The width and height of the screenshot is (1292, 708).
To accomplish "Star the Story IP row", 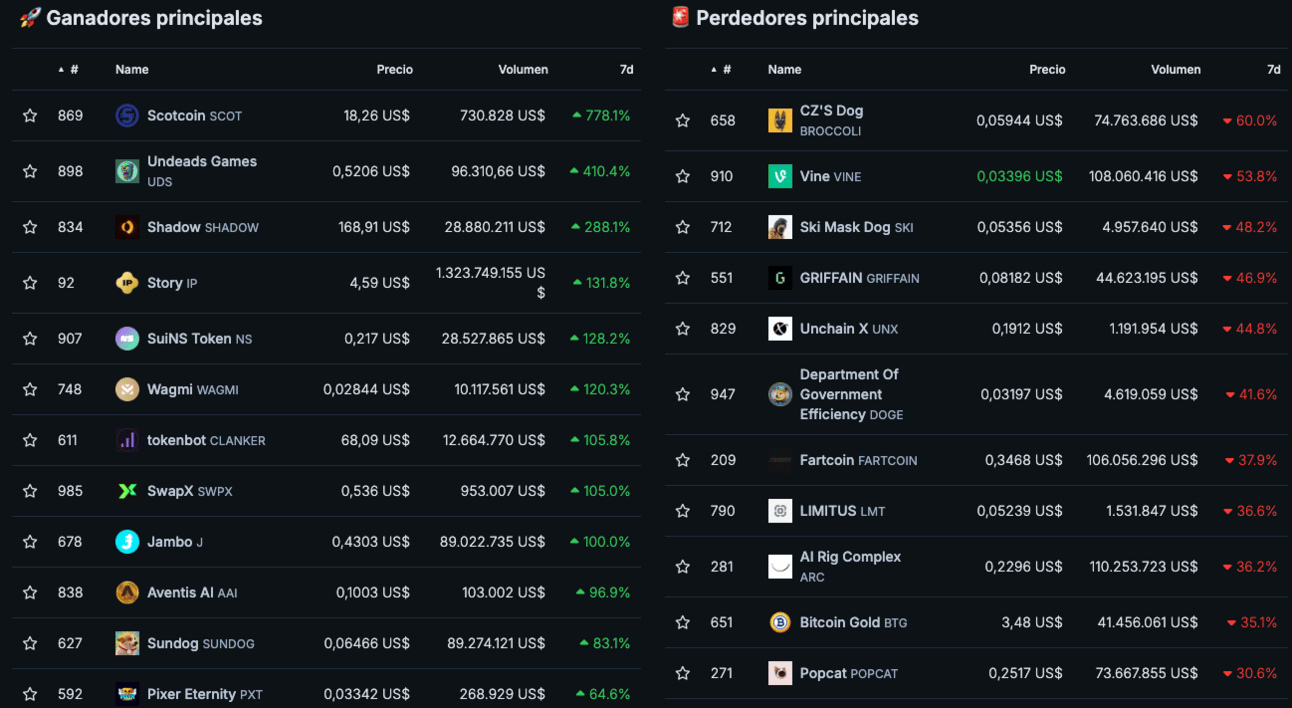I will pos(30,283).
